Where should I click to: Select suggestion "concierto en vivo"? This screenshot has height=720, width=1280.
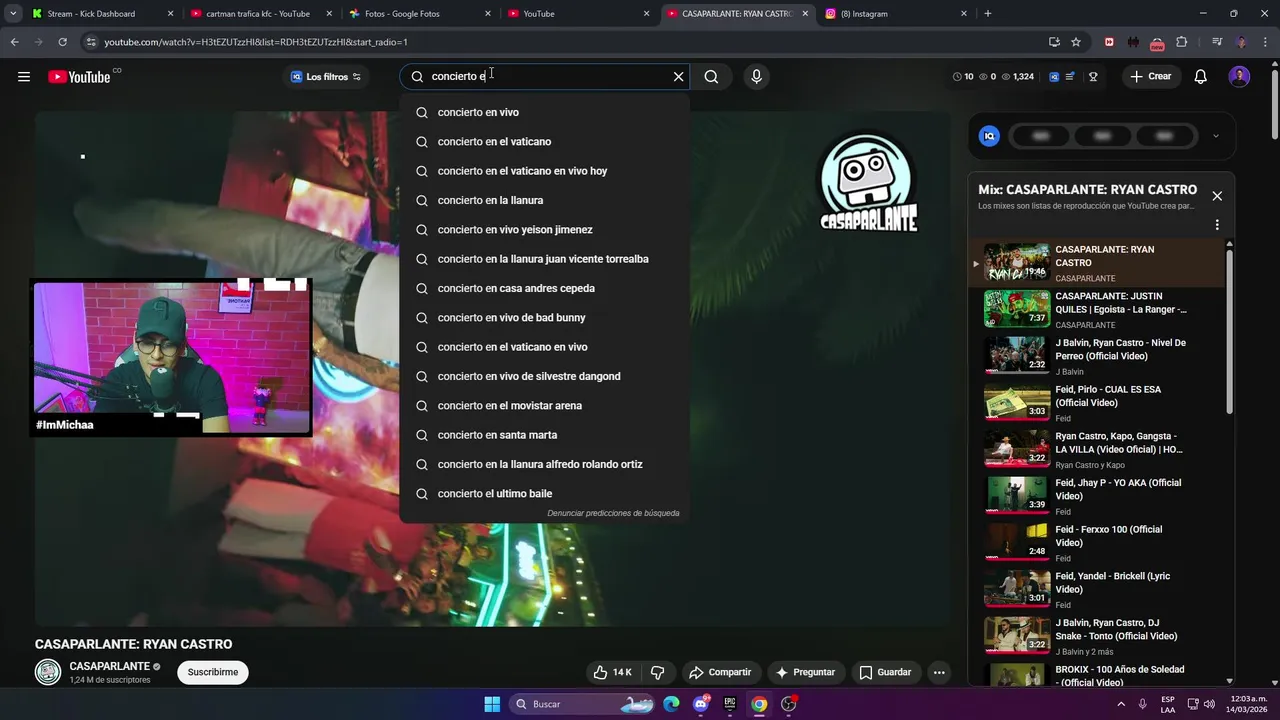[544, 112]
